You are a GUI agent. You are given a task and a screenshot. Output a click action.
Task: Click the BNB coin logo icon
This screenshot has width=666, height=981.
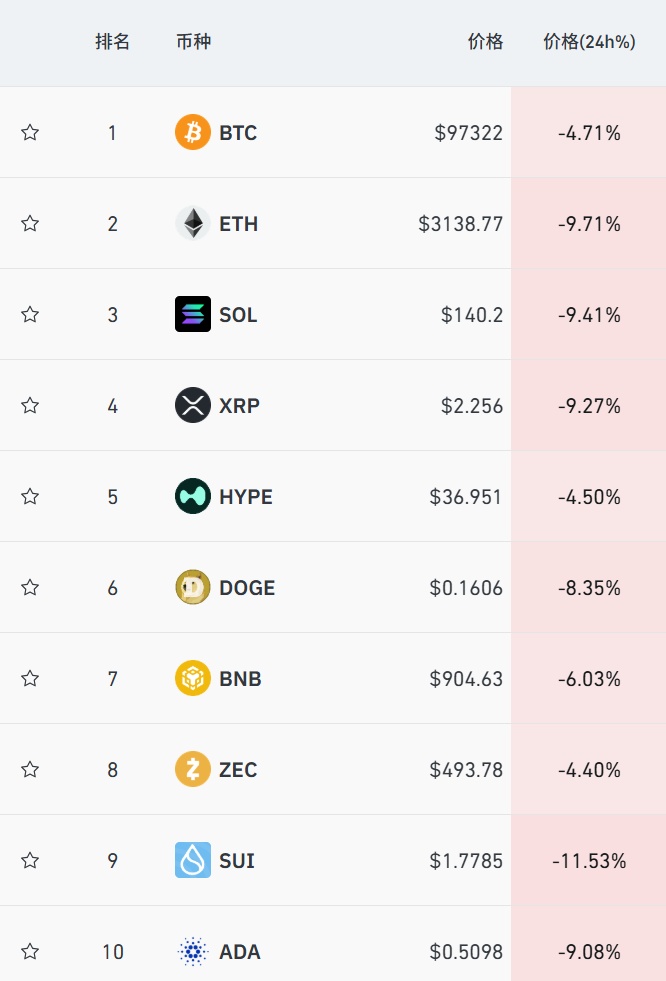192,678
